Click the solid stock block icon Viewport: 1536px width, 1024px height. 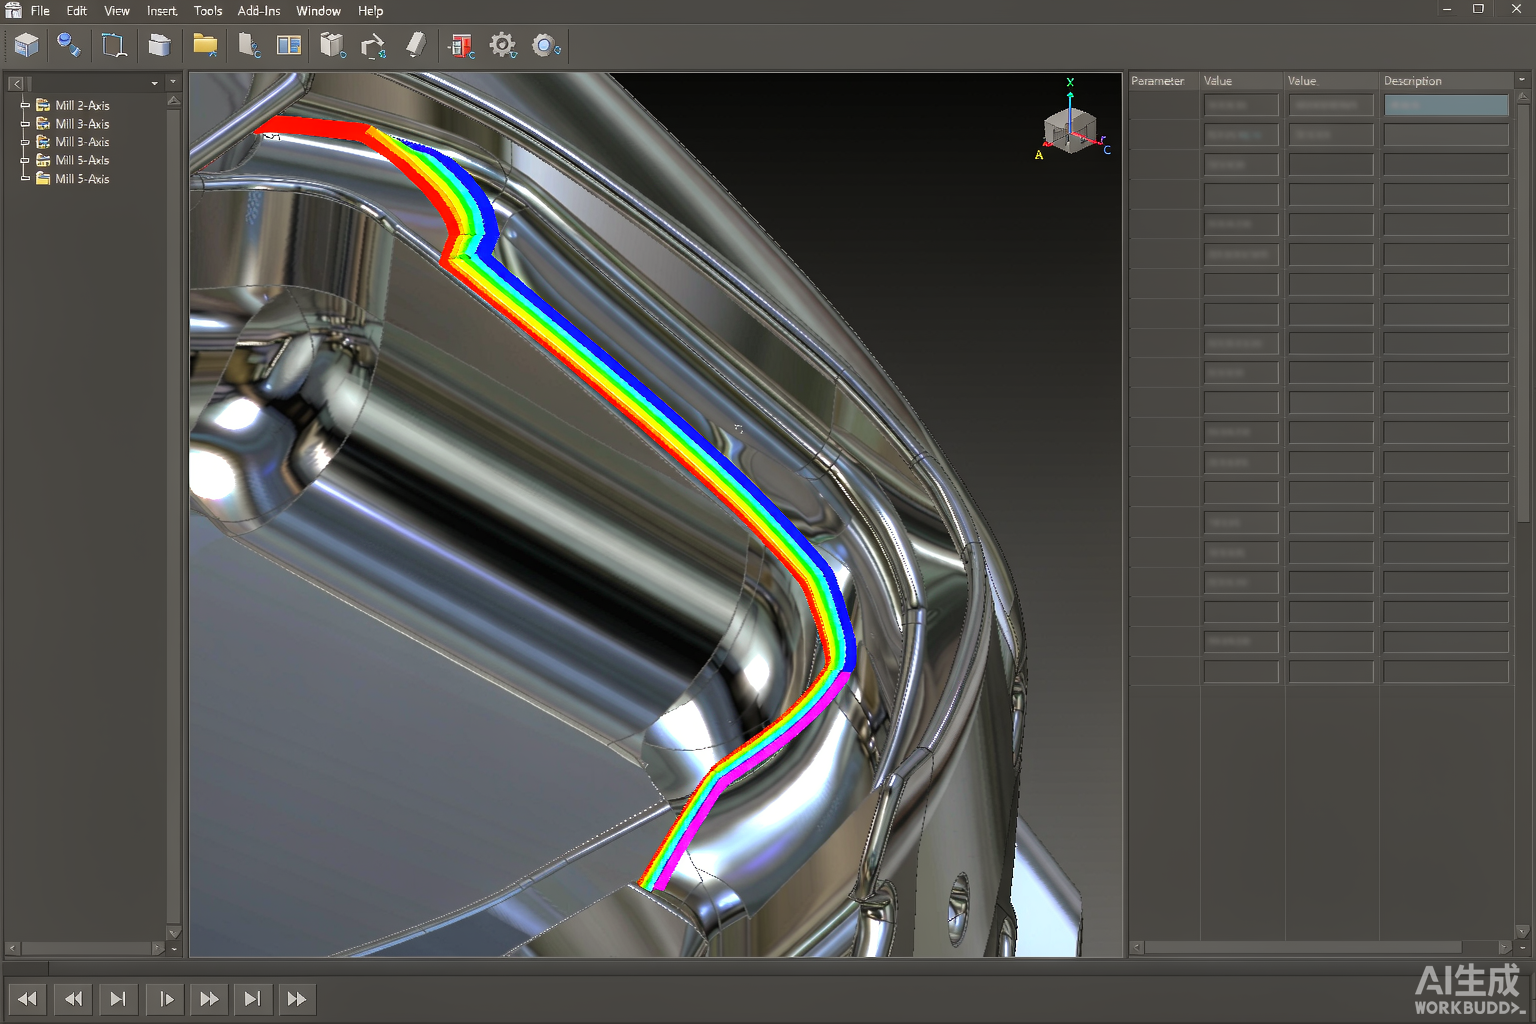[160, 45]
